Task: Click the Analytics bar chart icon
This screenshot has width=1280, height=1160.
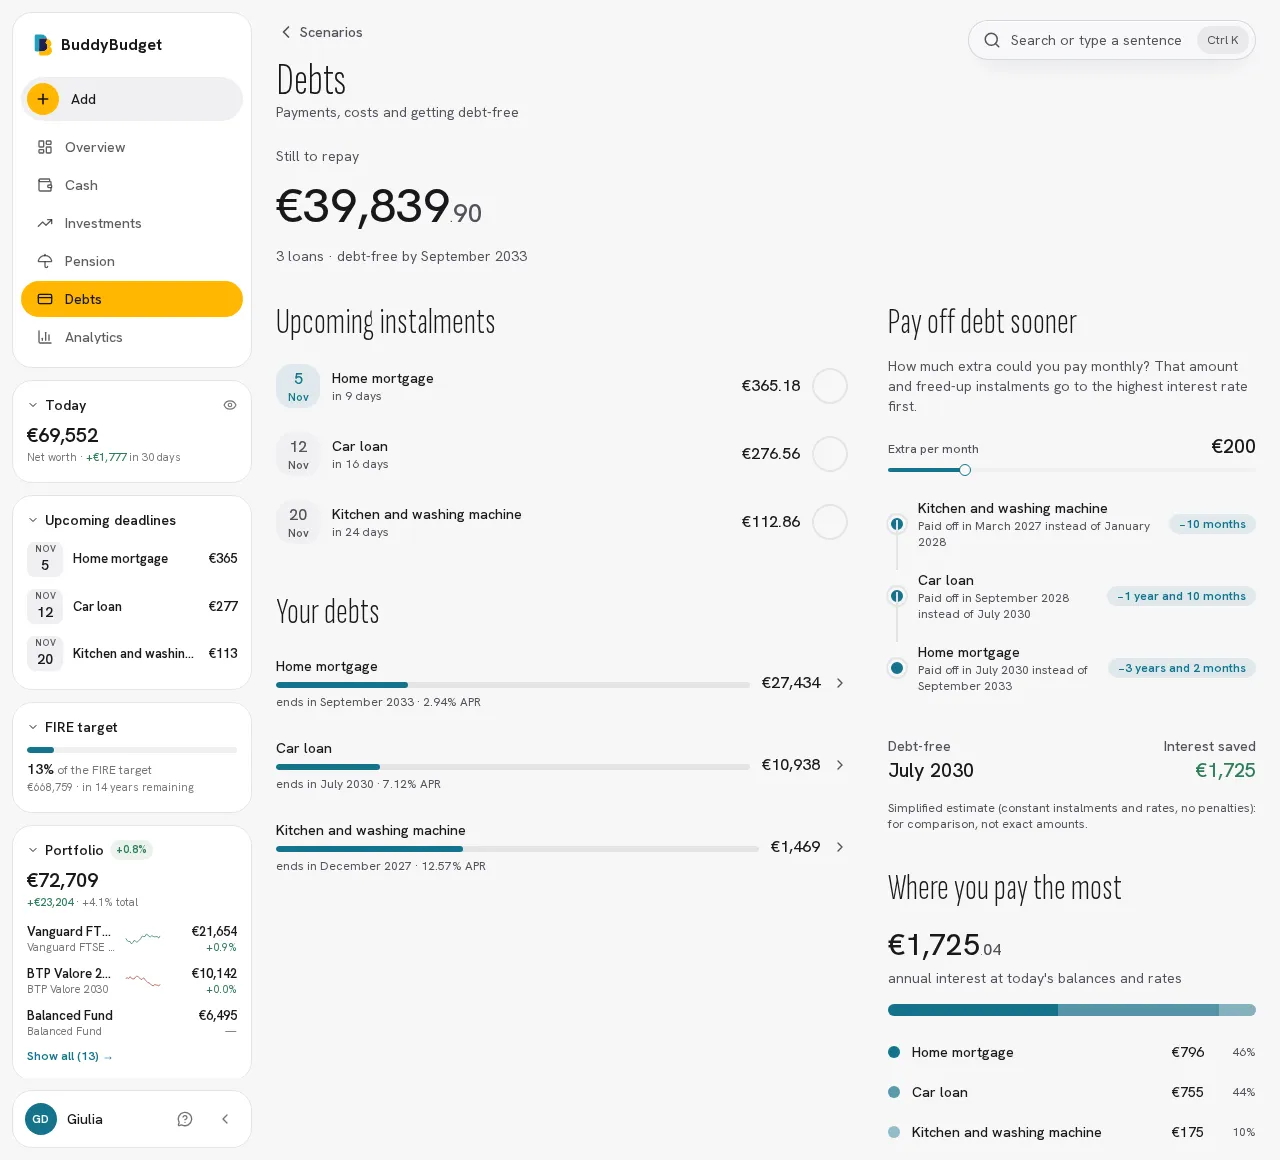Action: 45,337
